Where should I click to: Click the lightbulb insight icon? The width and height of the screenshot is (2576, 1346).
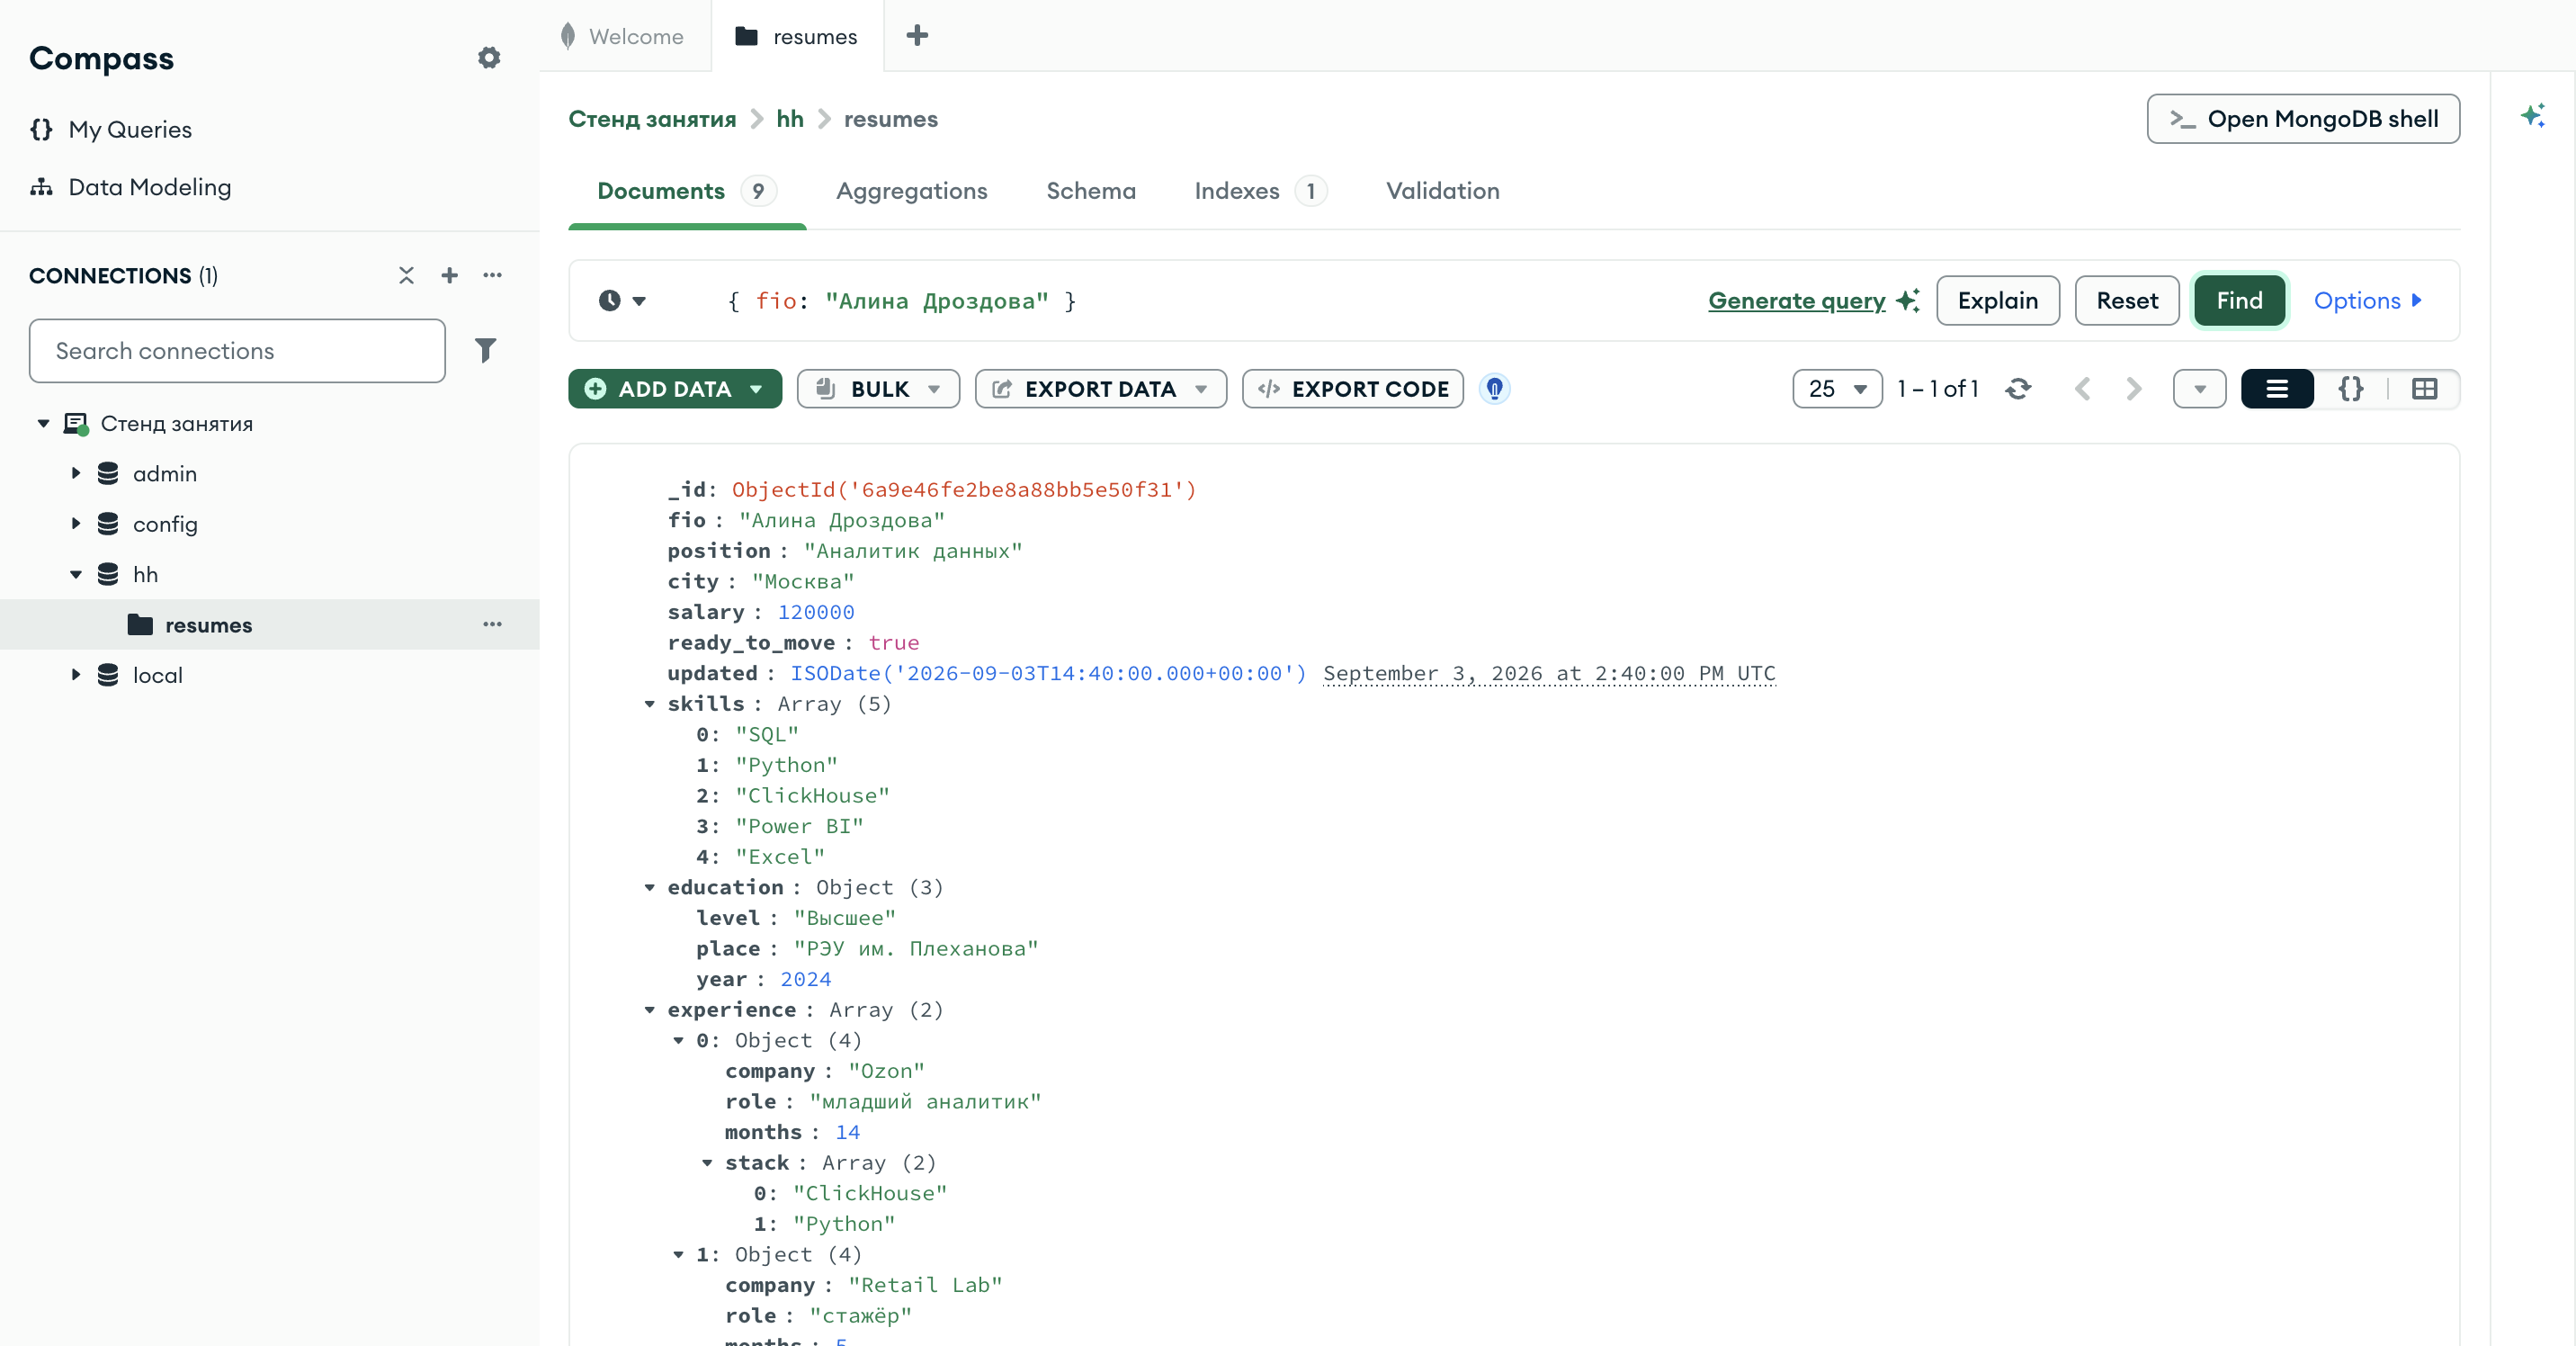[x=1494, y=389]
